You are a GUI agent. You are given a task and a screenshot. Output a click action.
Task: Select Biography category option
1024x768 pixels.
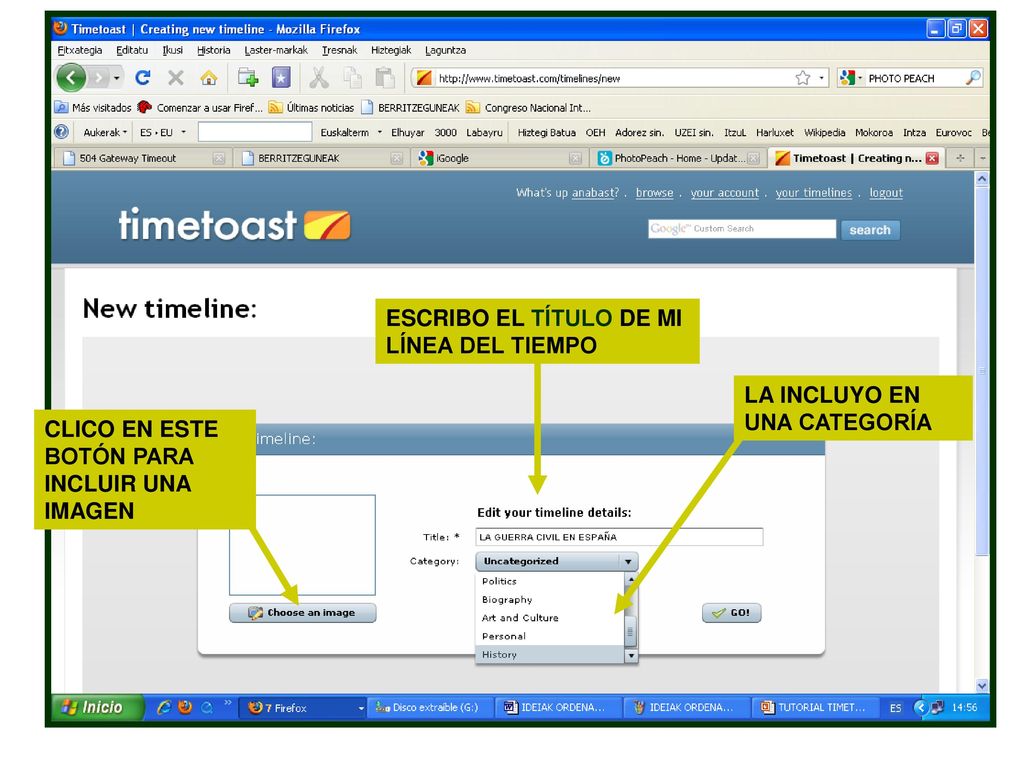pos(550,599)
